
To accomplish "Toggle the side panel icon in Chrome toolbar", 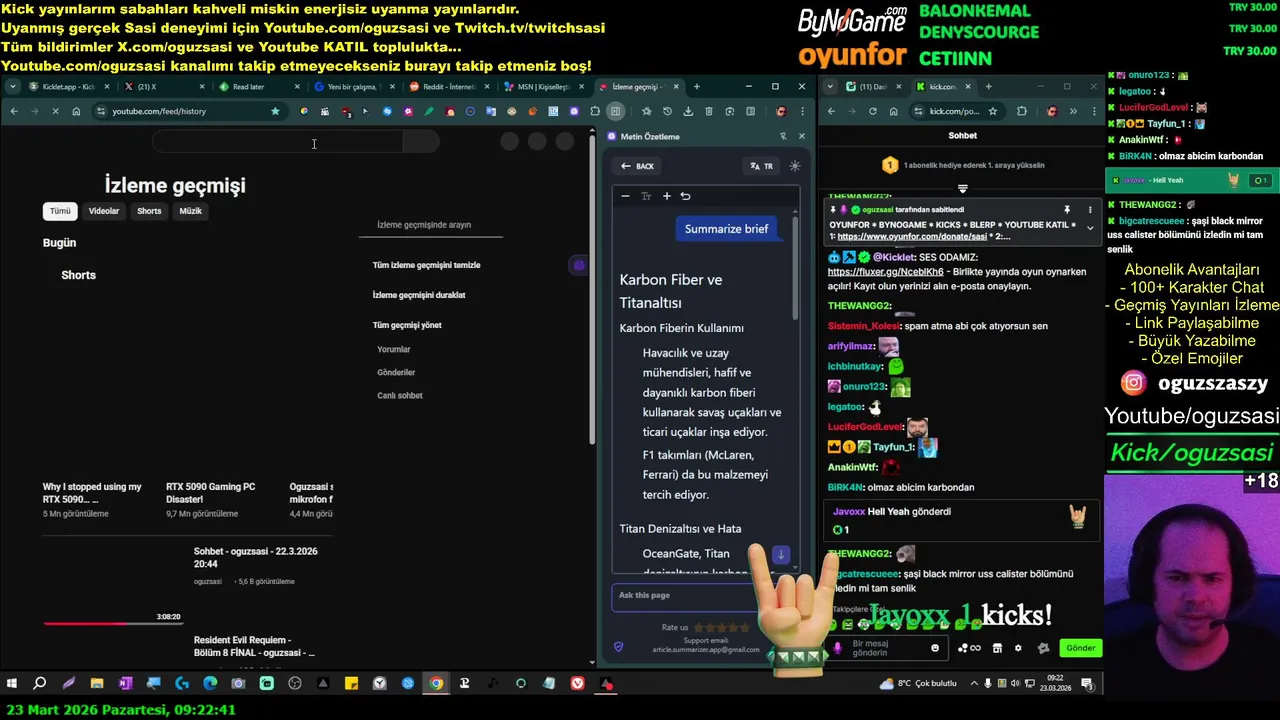I will (616, 111).
